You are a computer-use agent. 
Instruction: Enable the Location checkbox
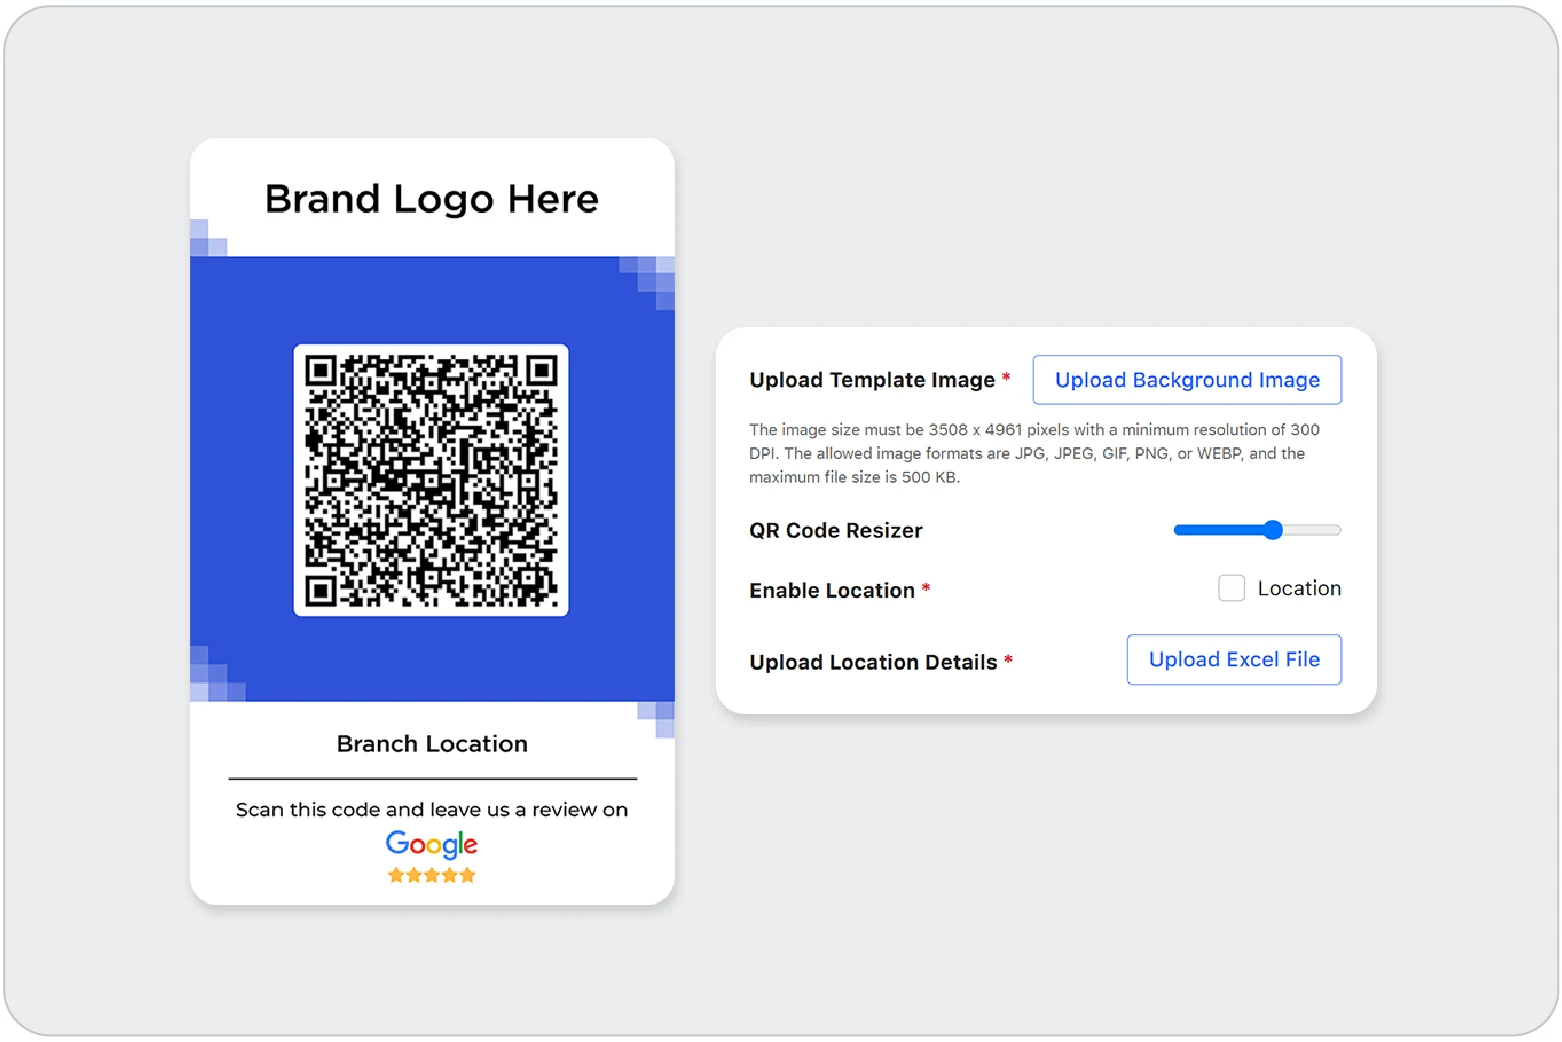(x=1231, y=588)
